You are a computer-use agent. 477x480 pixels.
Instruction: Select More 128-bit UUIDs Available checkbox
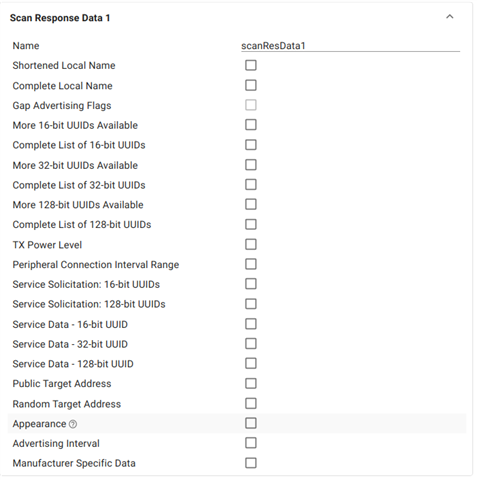point(251,204)
